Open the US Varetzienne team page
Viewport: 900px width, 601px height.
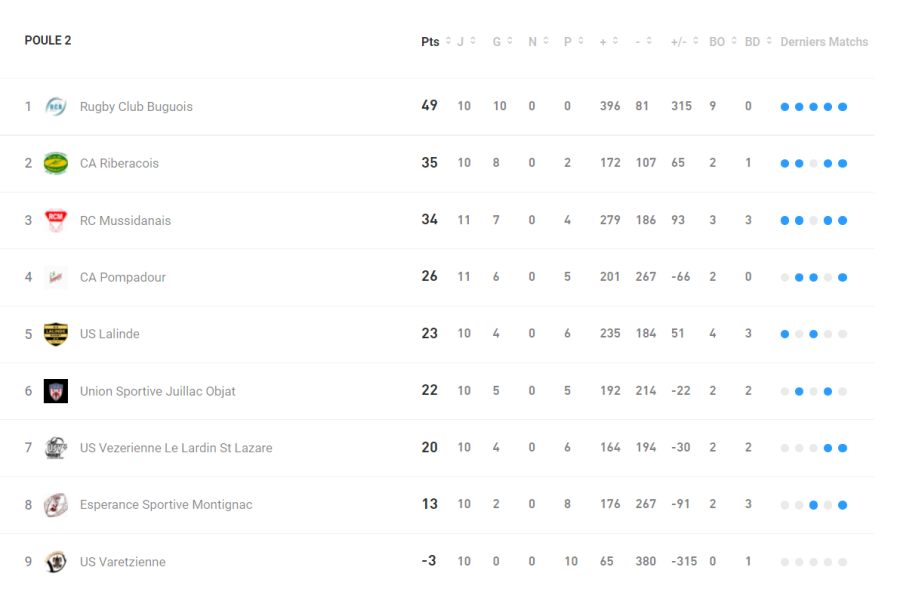(x=123, y=562)
